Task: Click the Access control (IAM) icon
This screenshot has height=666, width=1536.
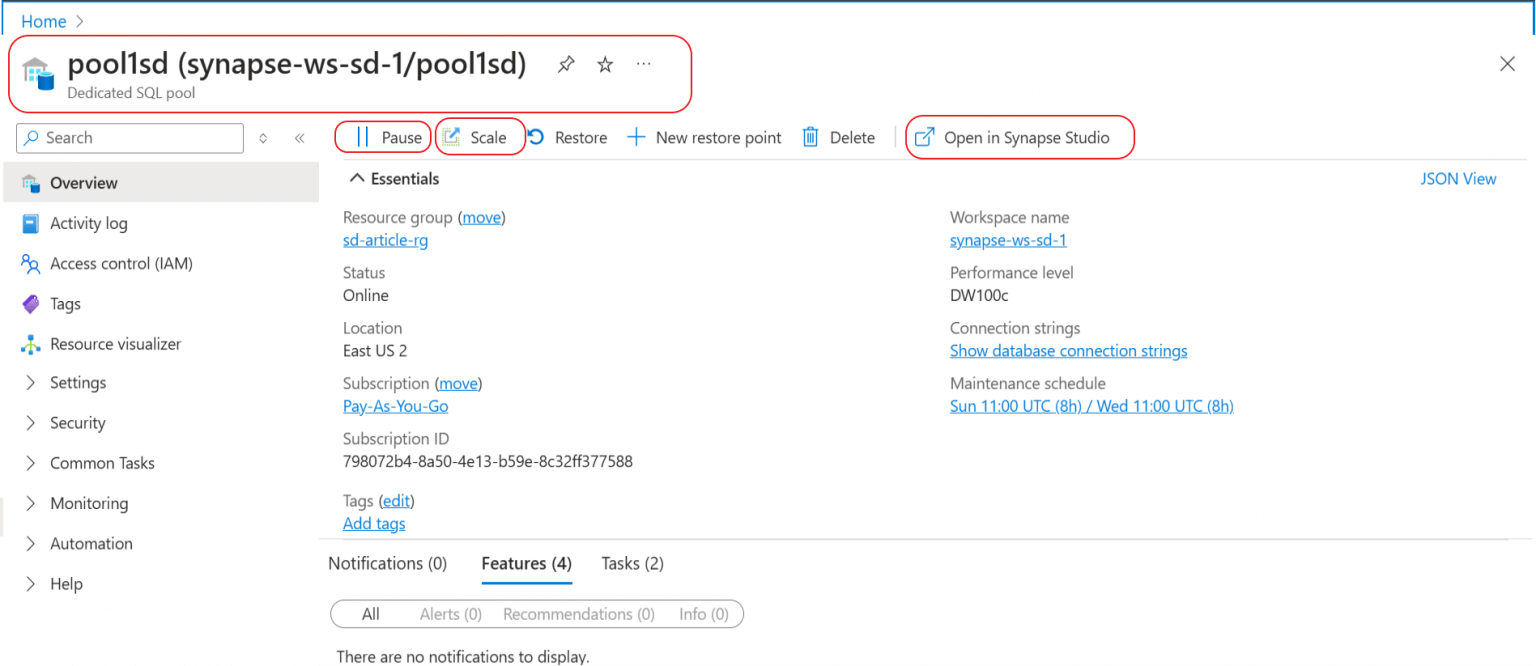Action: point(31,264)
